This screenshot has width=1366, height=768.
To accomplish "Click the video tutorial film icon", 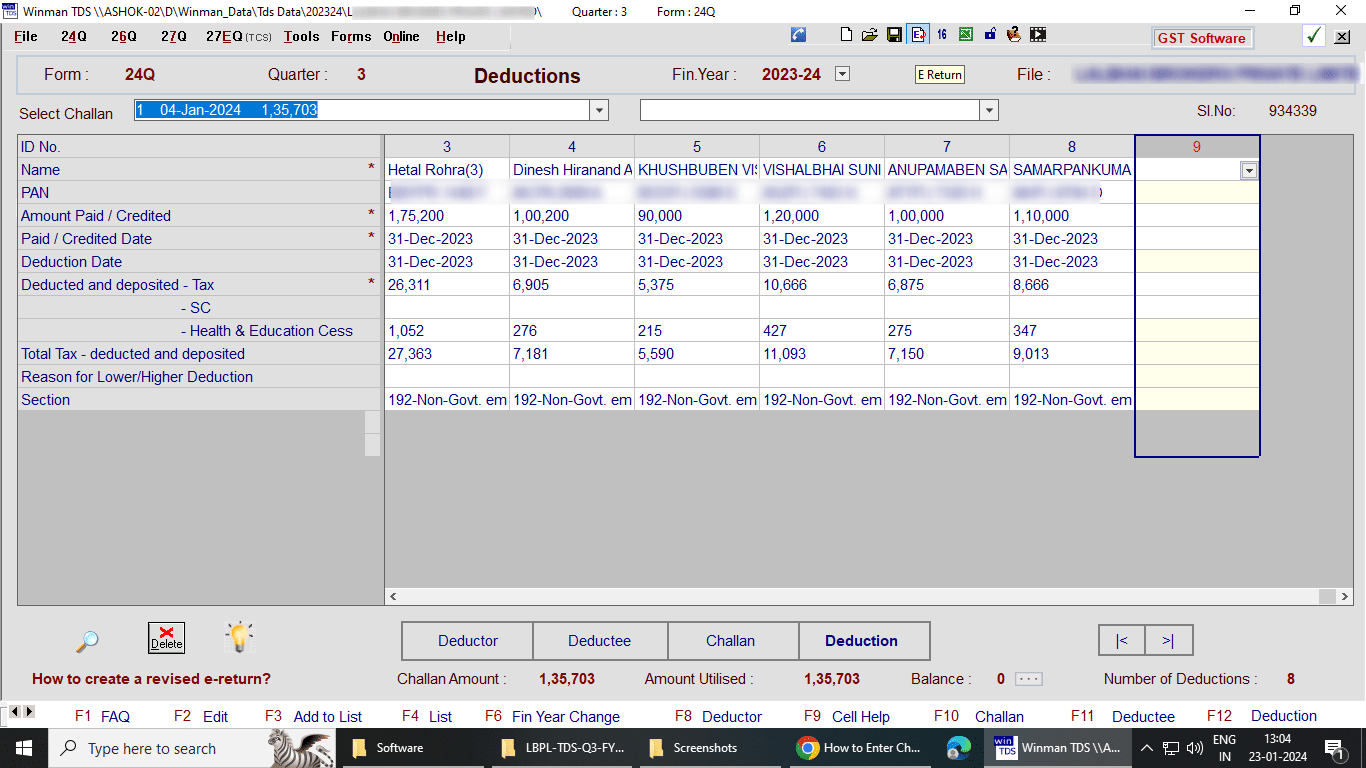I will (x=1038, y=35).
